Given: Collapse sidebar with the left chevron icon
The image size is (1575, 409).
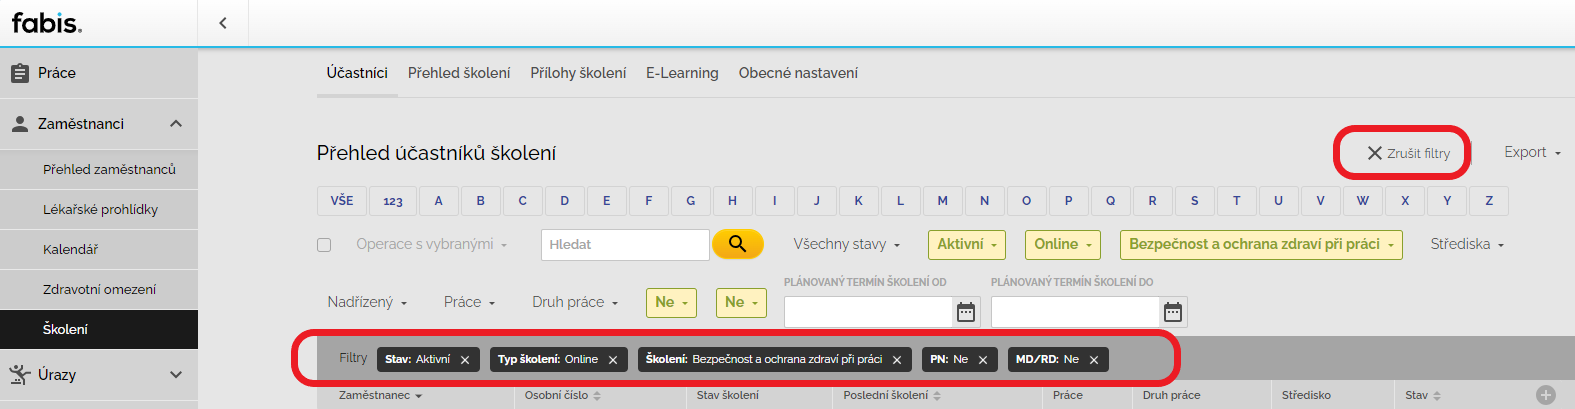Looking at the screenshot, I should point(223,23).
